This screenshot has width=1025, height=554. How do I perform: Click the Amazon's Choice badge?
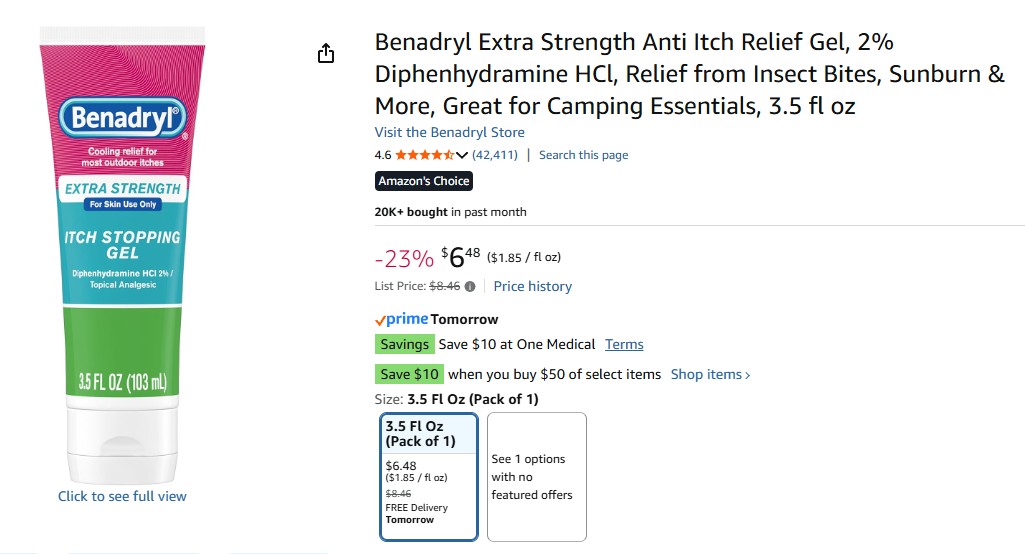[x=423, y=181]
